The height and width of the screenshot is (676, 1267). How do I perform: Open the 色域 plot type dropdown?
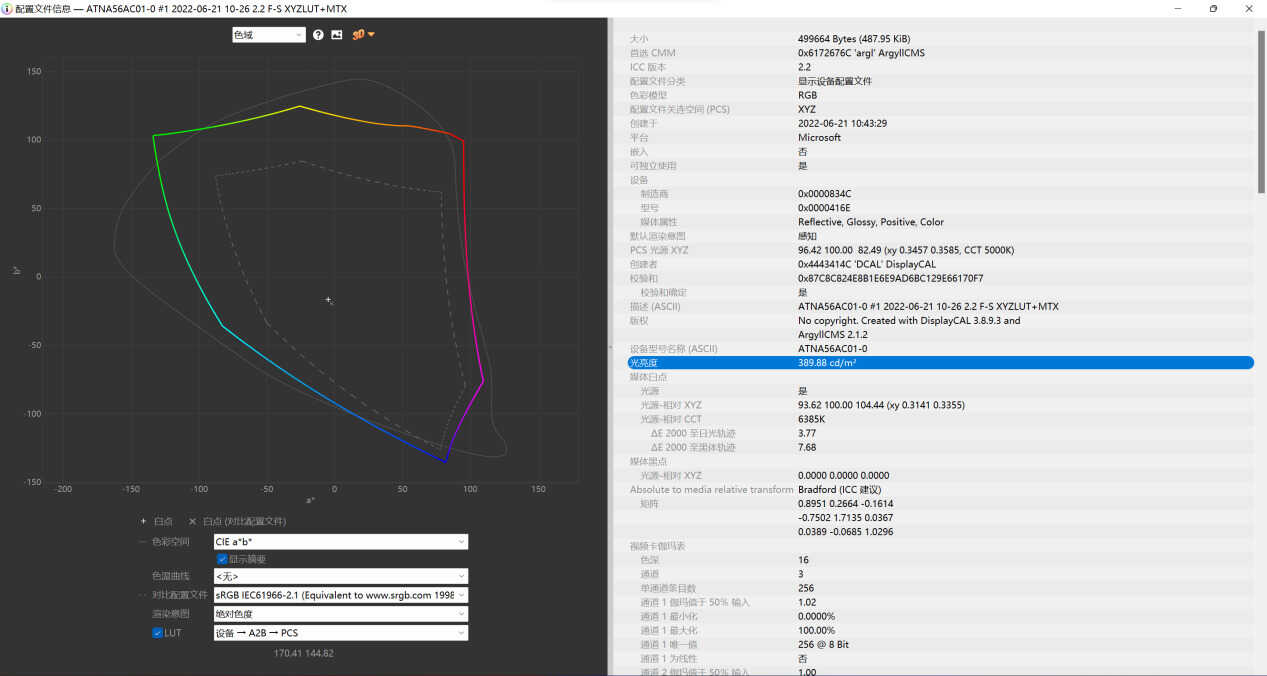tap(268, 35)
